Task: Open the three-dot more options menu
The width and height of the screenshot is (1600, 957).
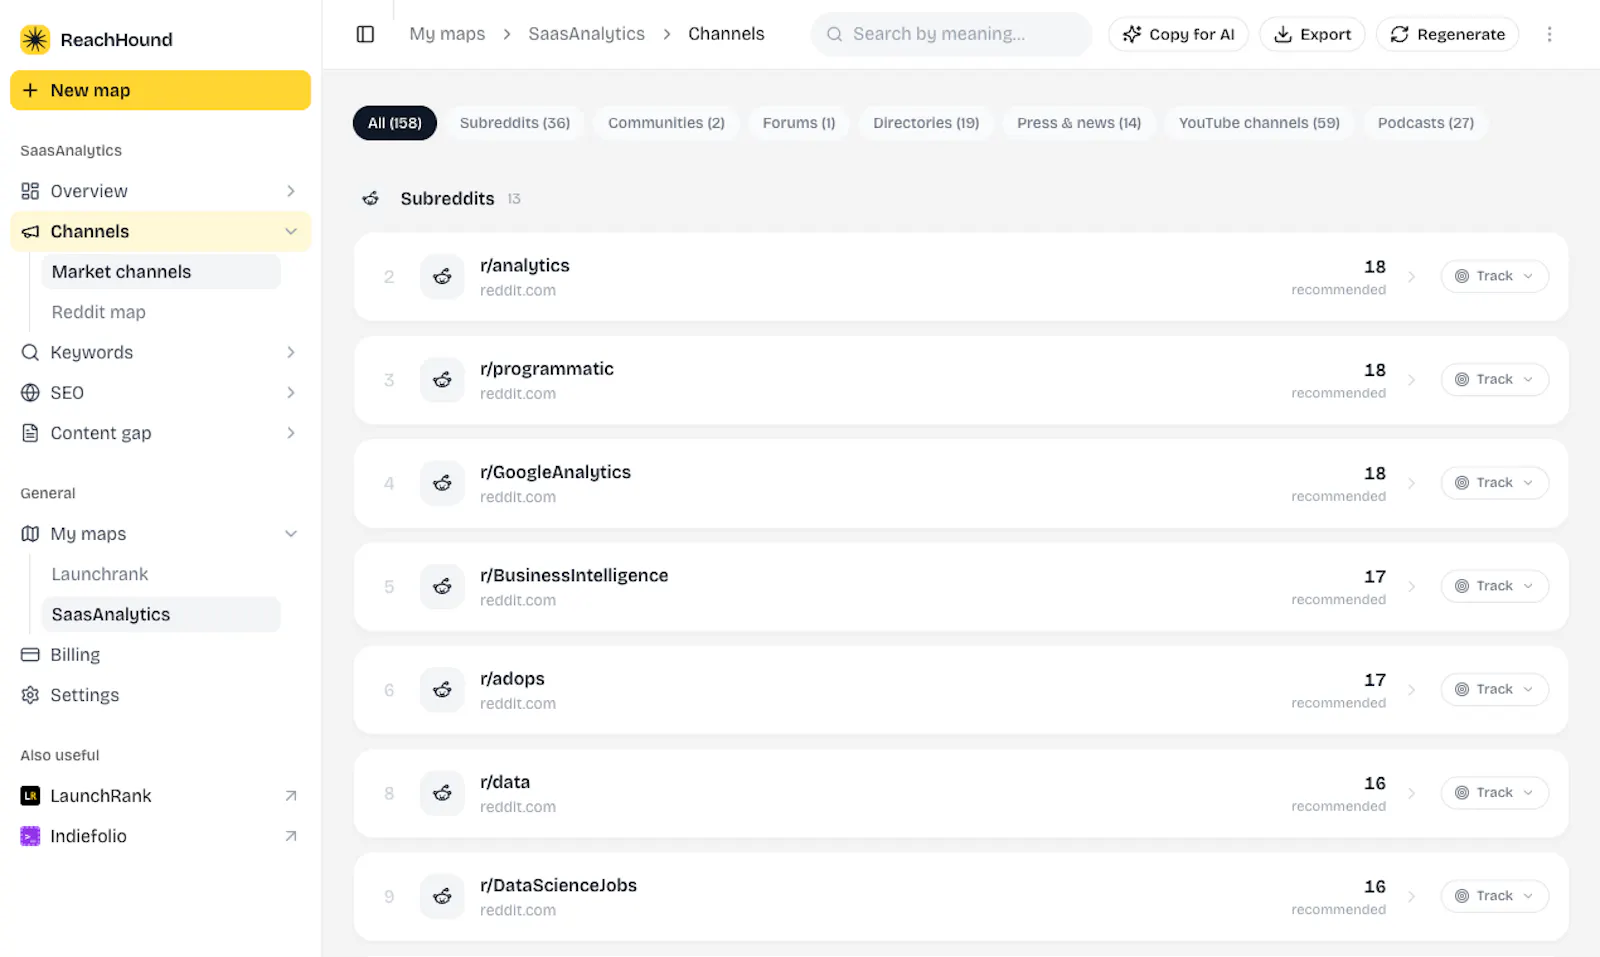Action: (1549, 34)
